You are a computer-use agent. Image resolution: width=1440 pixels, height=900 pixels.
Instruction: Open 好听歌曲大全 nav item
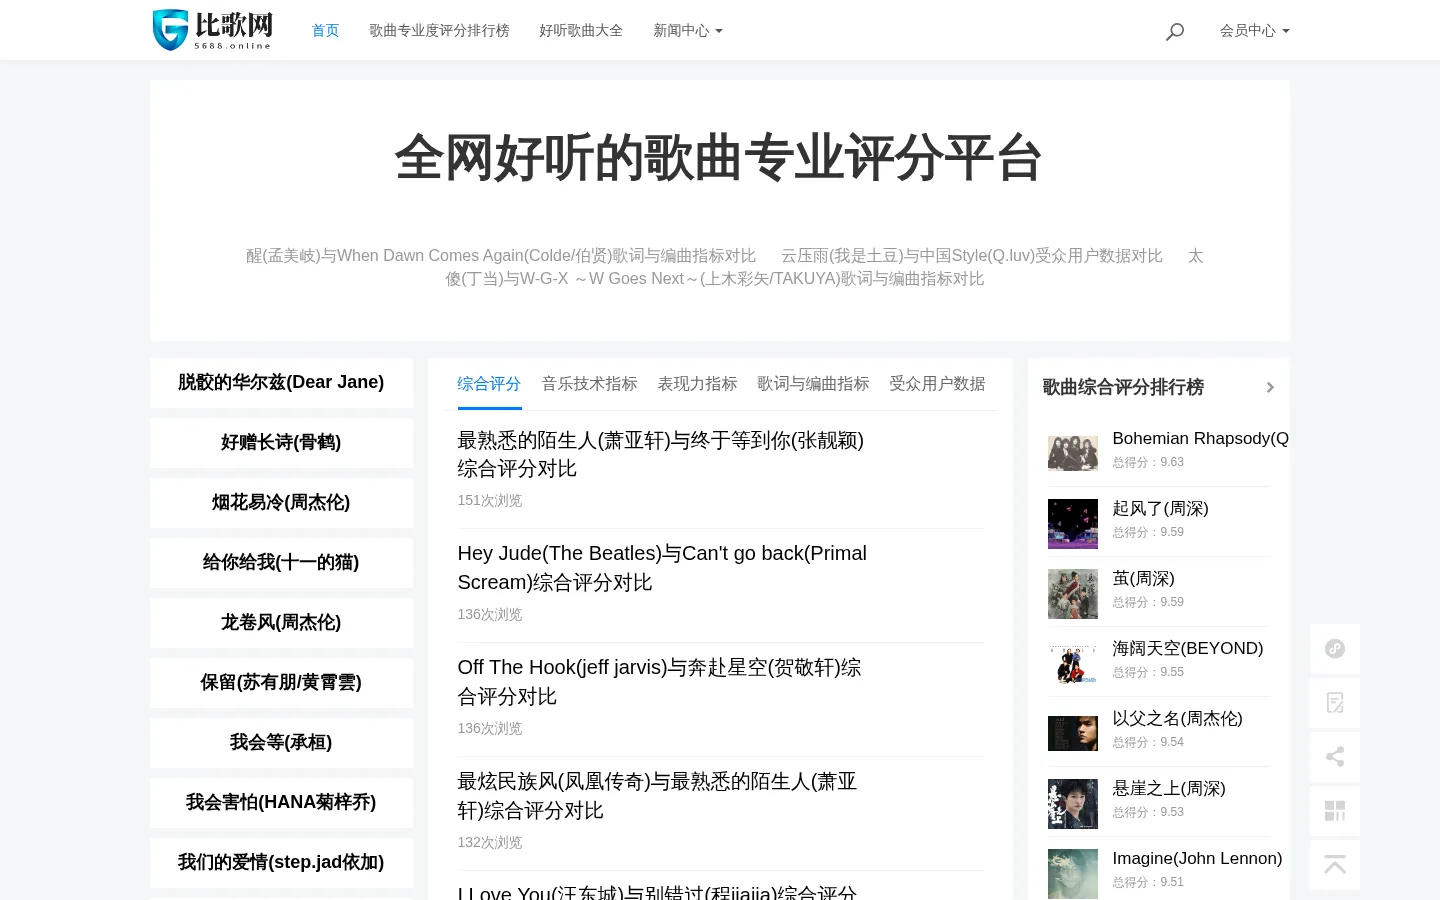tap(581, 31)
